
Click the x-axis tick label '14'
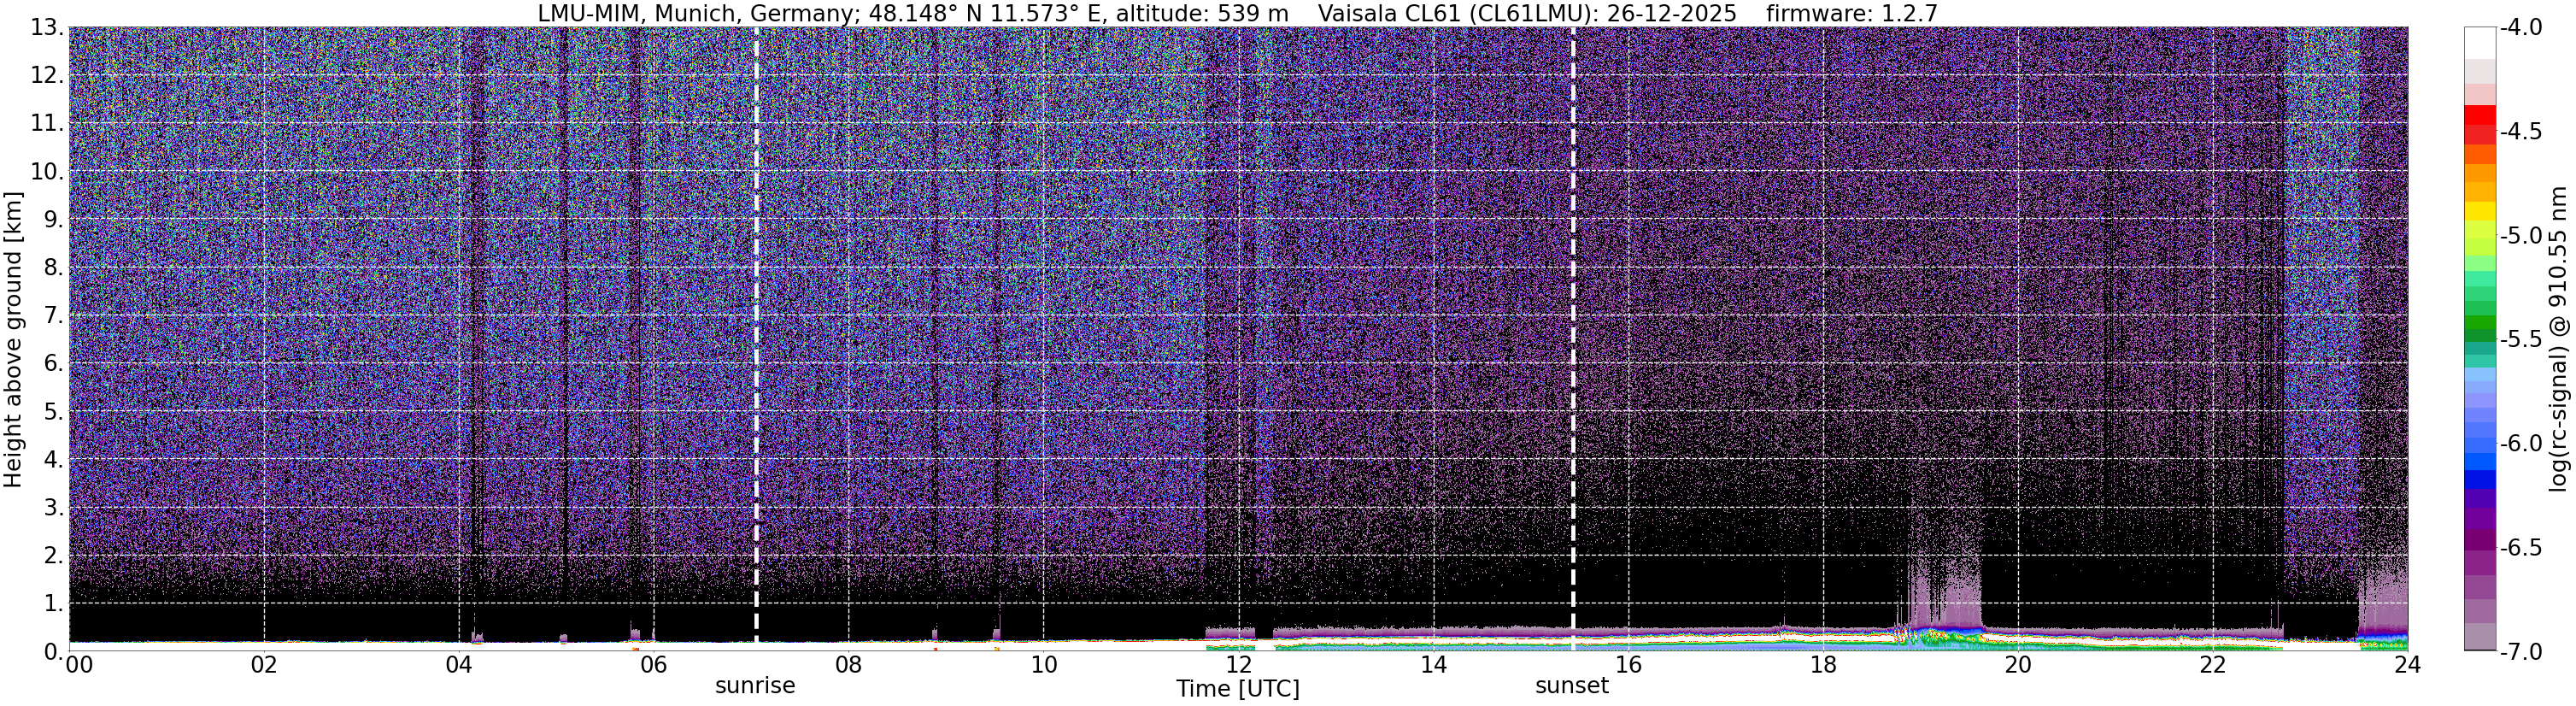pos(1434,665)
